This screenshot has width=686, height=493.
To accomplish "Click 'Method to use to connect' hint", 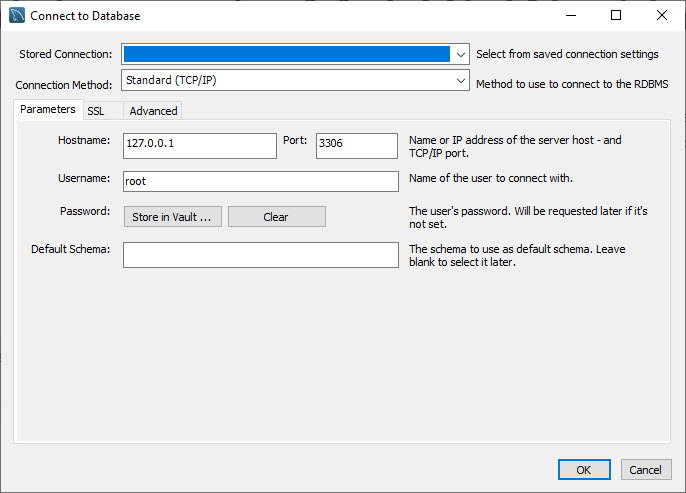I will [572, 84].
